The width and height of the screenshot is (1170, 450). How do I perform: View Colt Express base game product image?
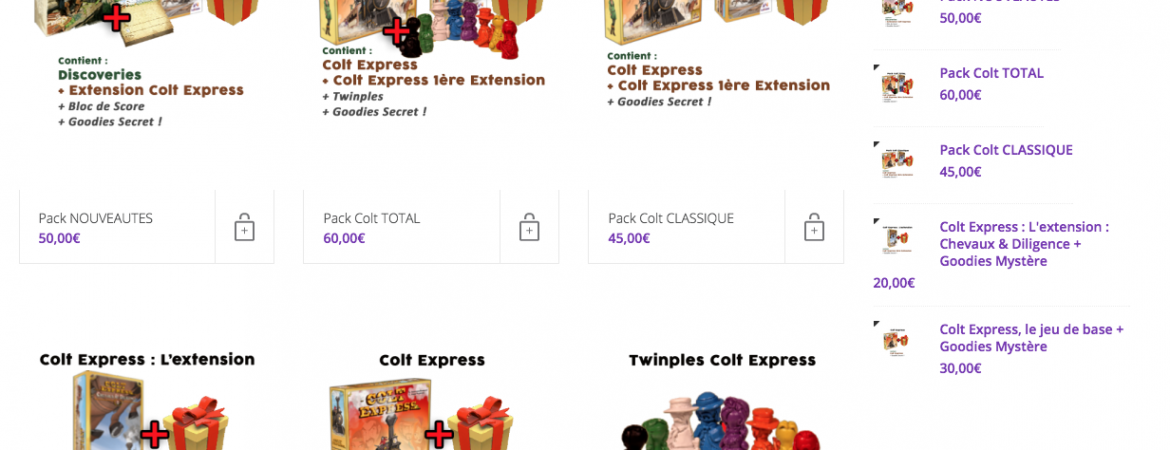pos(431,401)
